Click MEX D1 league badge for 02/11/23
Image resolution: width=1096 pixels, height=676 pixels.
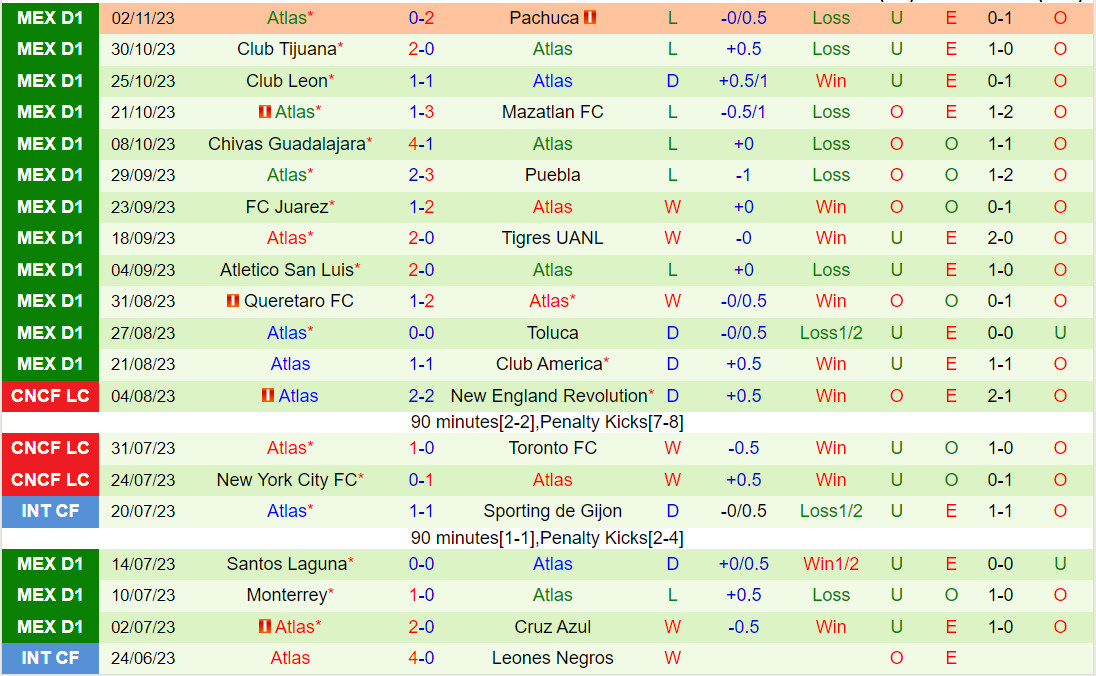[x=50, y=18]
